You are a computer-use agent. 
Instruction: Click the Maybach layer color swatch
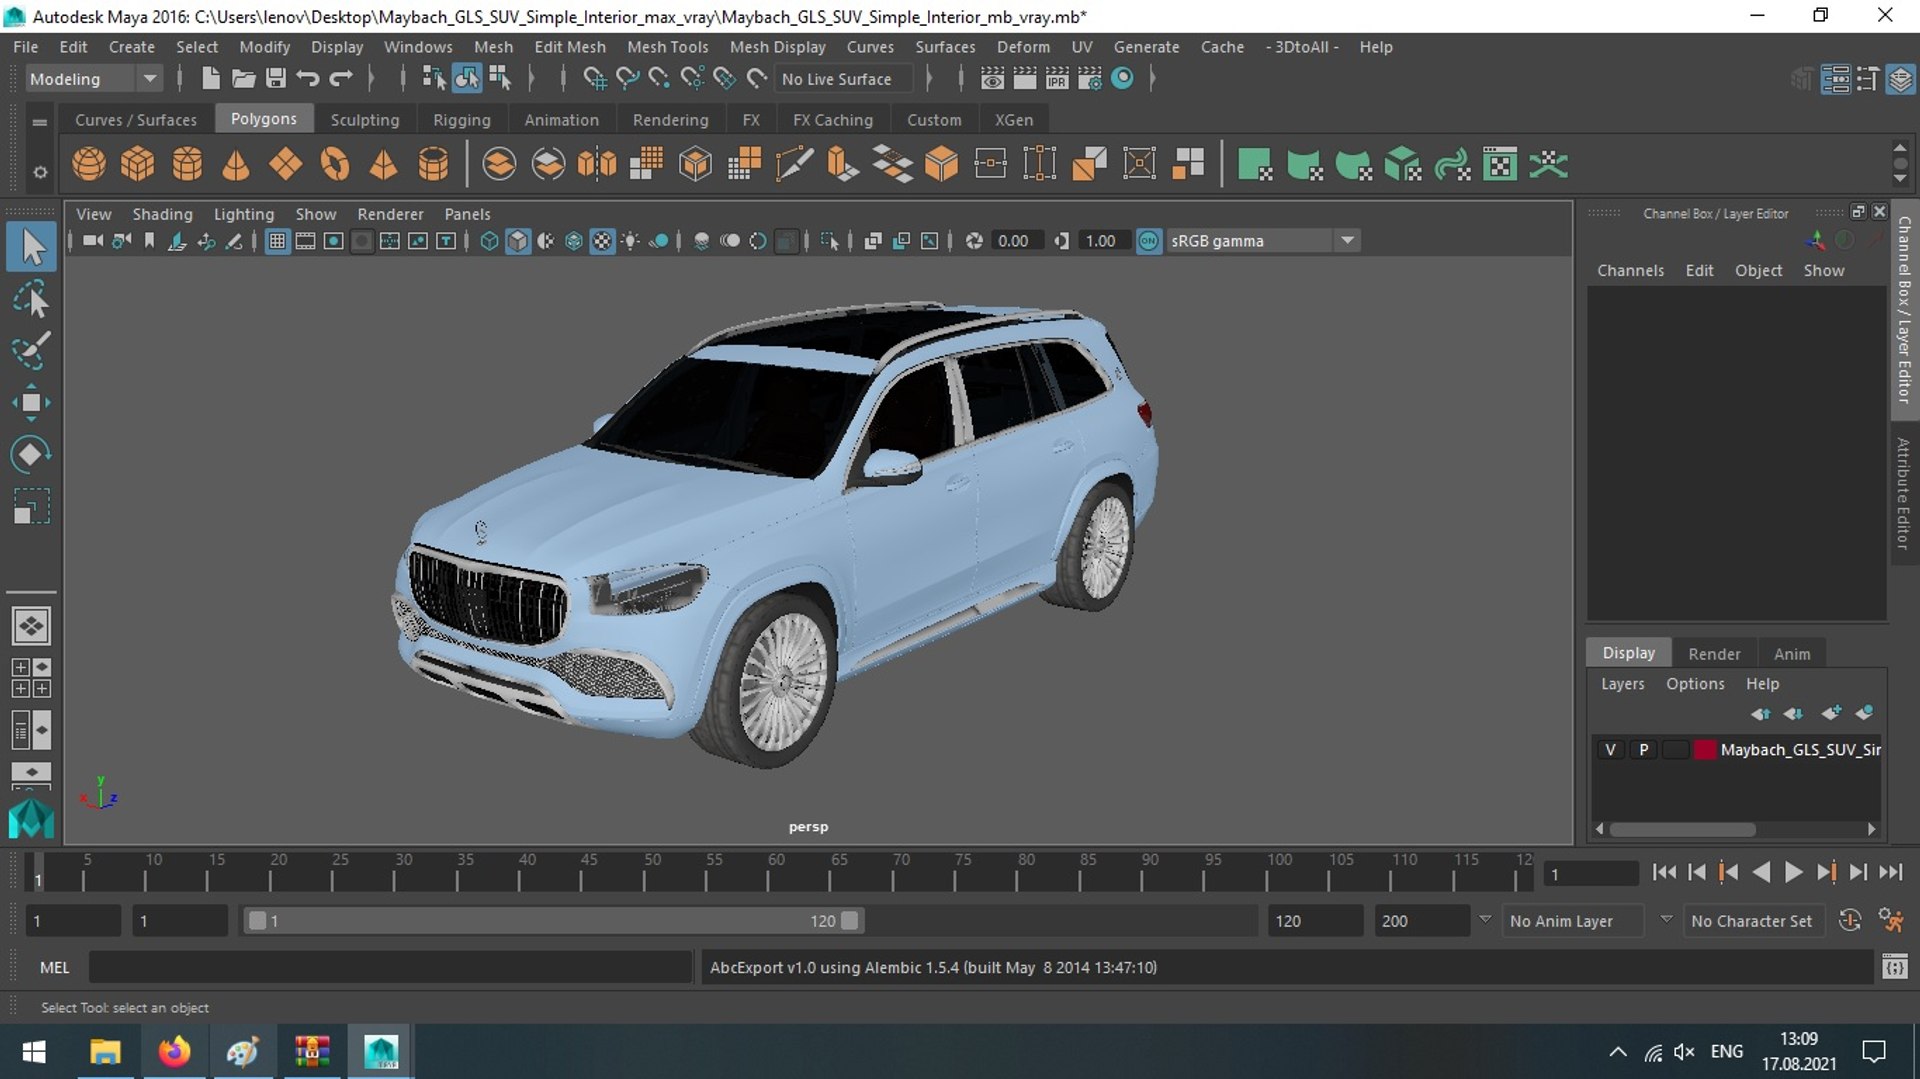pos(1705,750)
